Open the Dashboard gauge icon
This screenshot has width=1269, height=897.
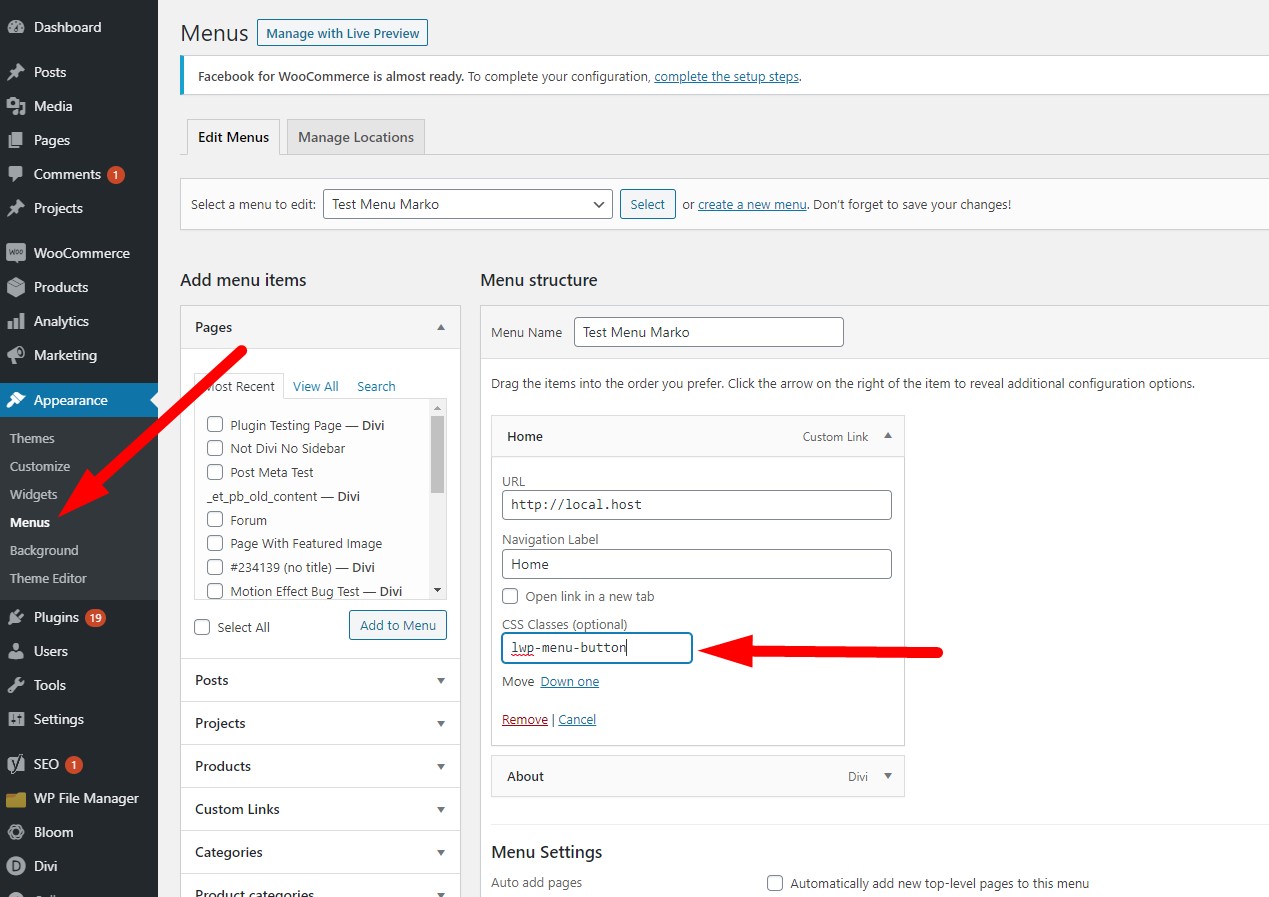16,27
